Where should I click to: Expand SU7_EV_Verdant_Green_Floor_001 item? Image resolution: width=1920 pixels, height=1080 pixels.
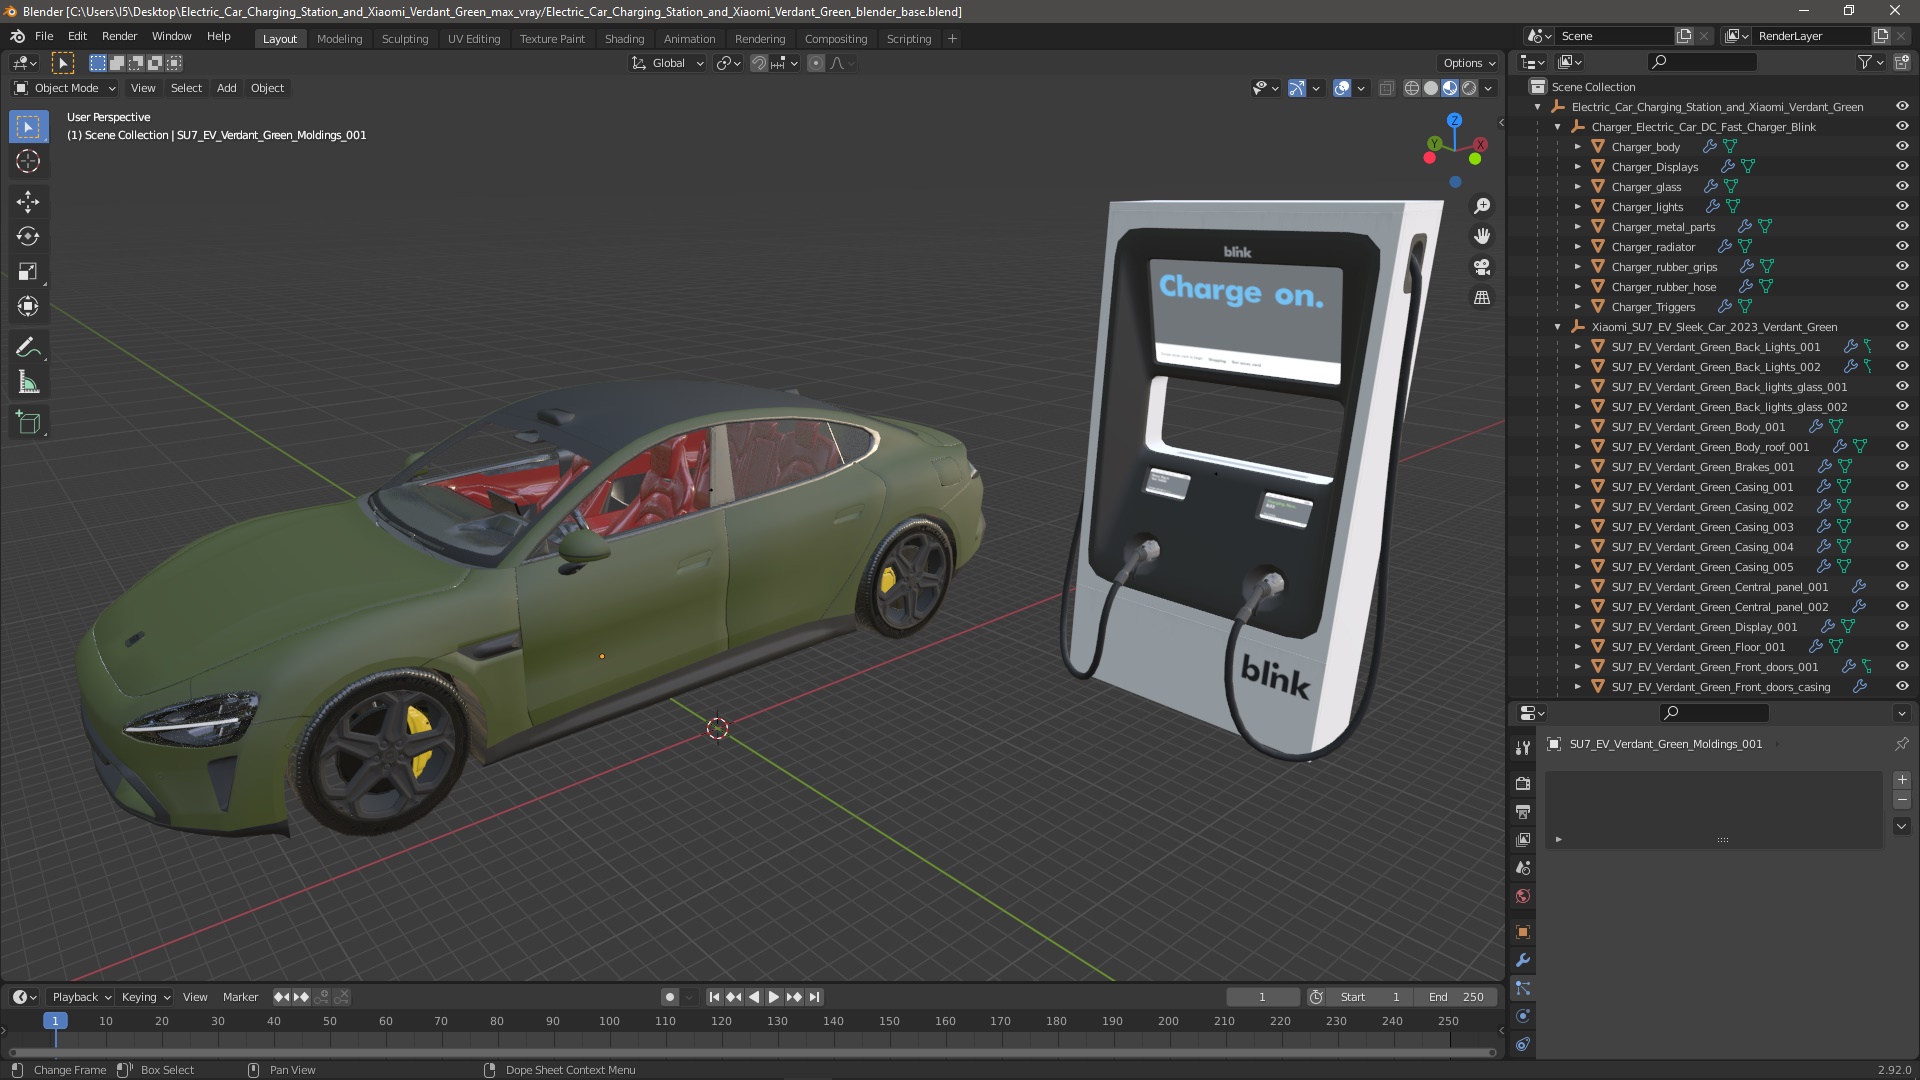[1578, 647]
